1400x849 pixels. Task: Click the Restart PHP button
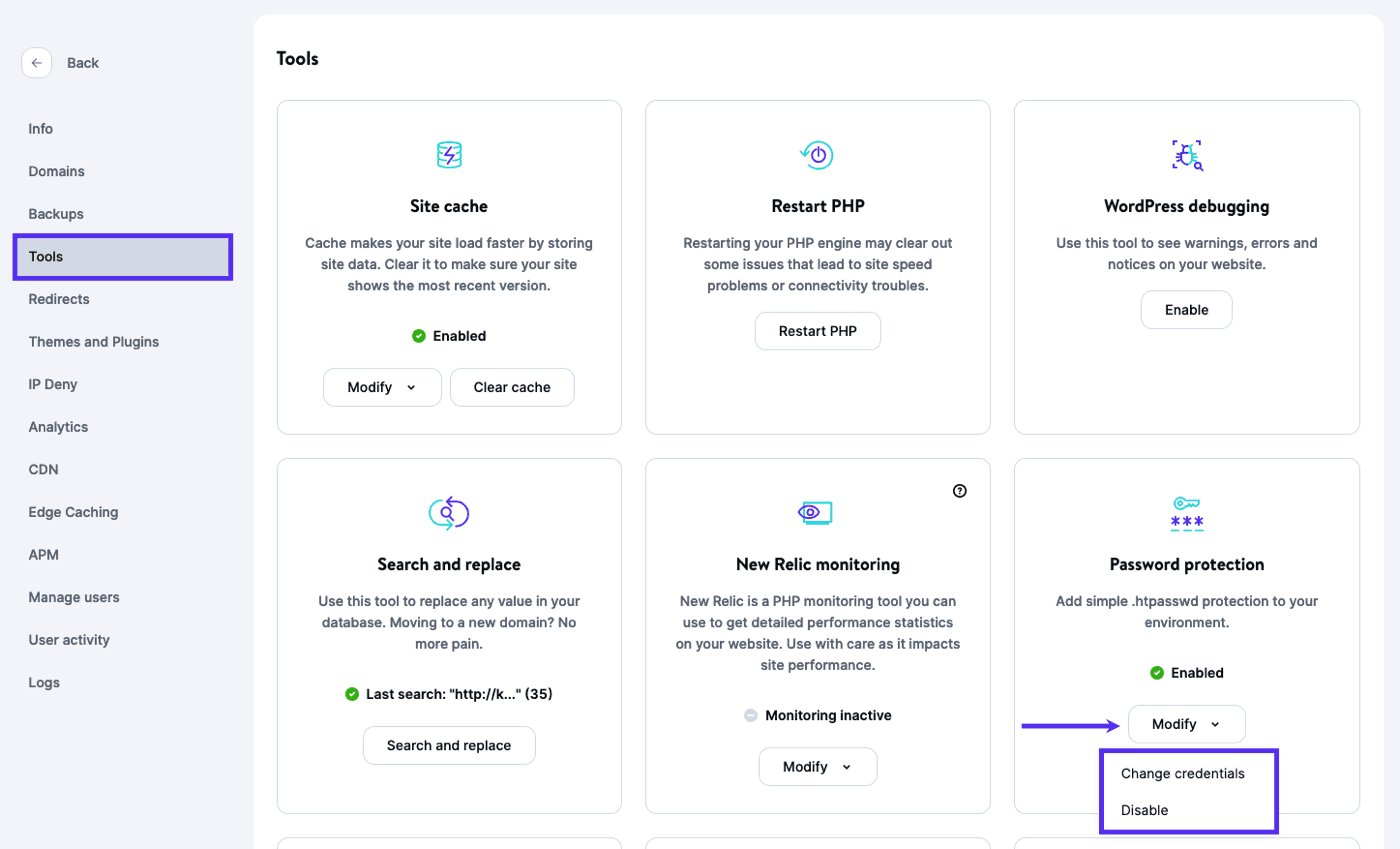tap(817, 331)
